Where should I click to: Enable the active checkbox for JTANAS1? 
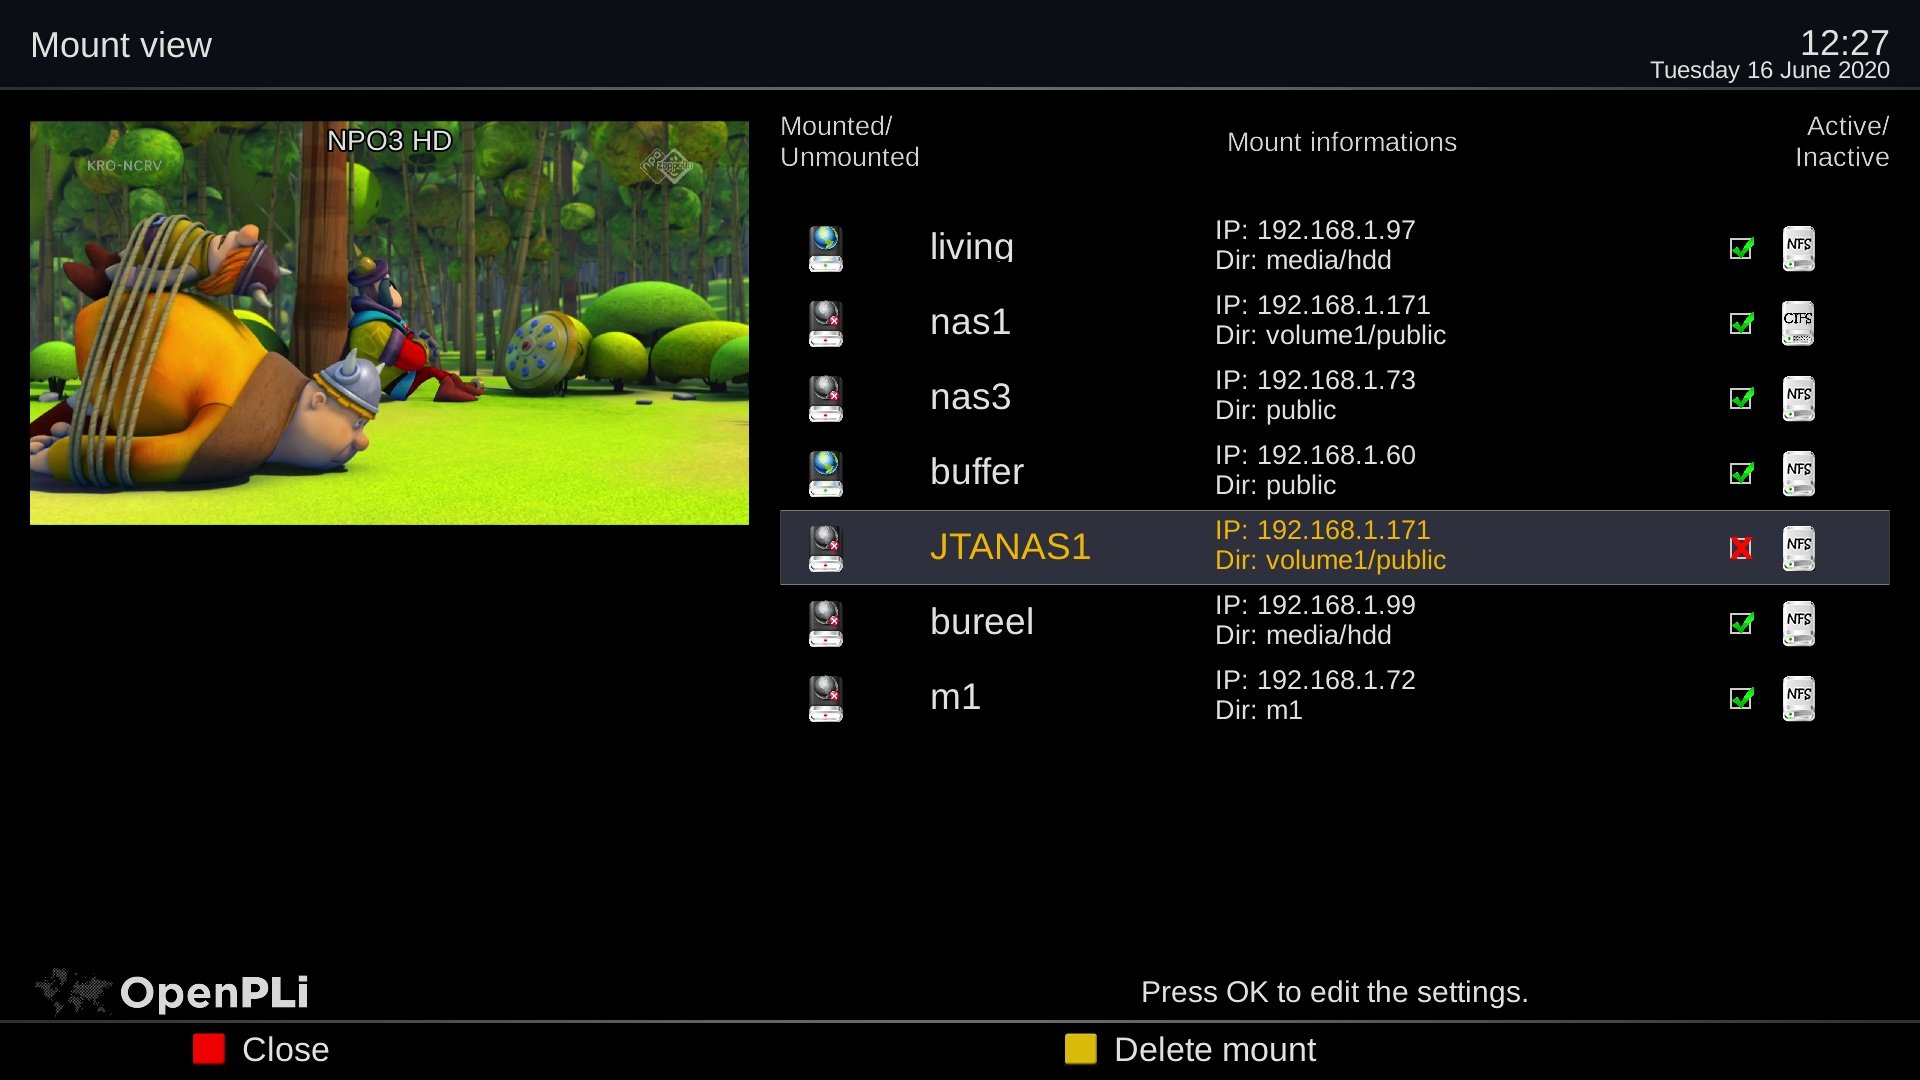(1740, 547)
